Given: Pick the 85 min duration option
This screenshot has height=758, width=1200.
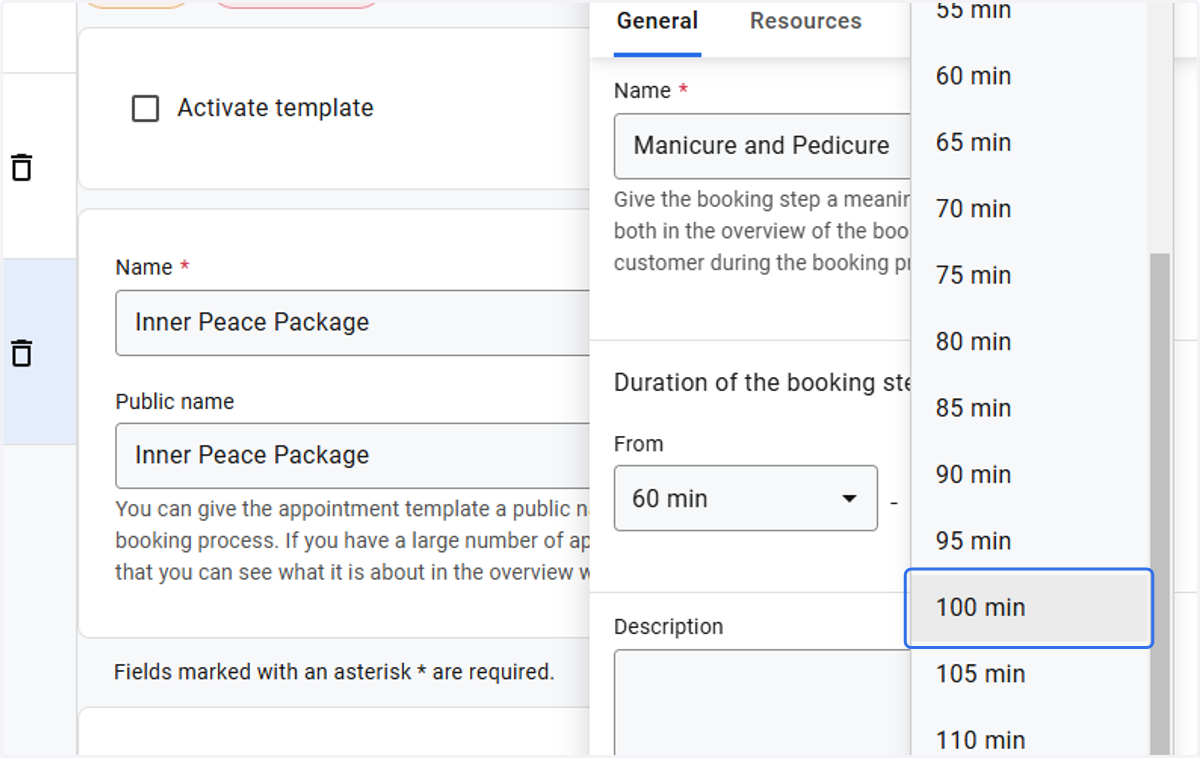Looking at the screenshot, I should (1030, 408).
